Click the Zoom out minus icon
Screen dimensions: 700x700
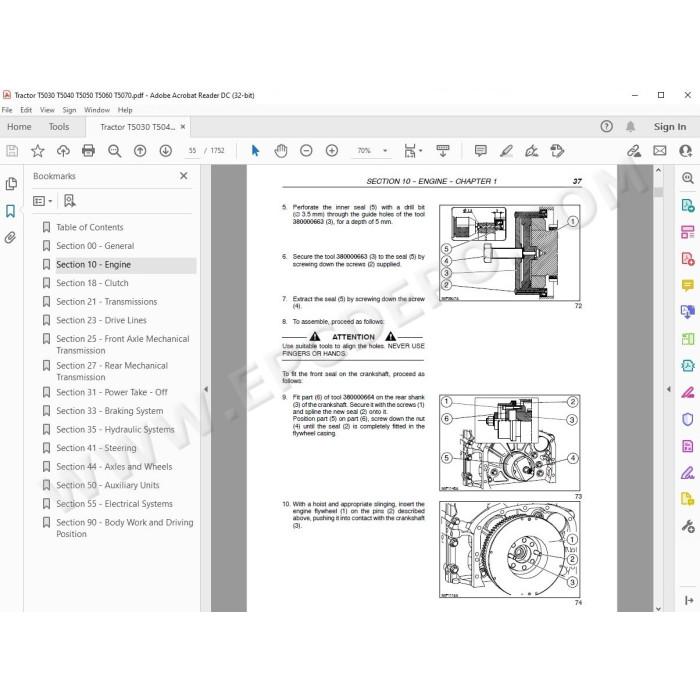[x=306, y=151]
